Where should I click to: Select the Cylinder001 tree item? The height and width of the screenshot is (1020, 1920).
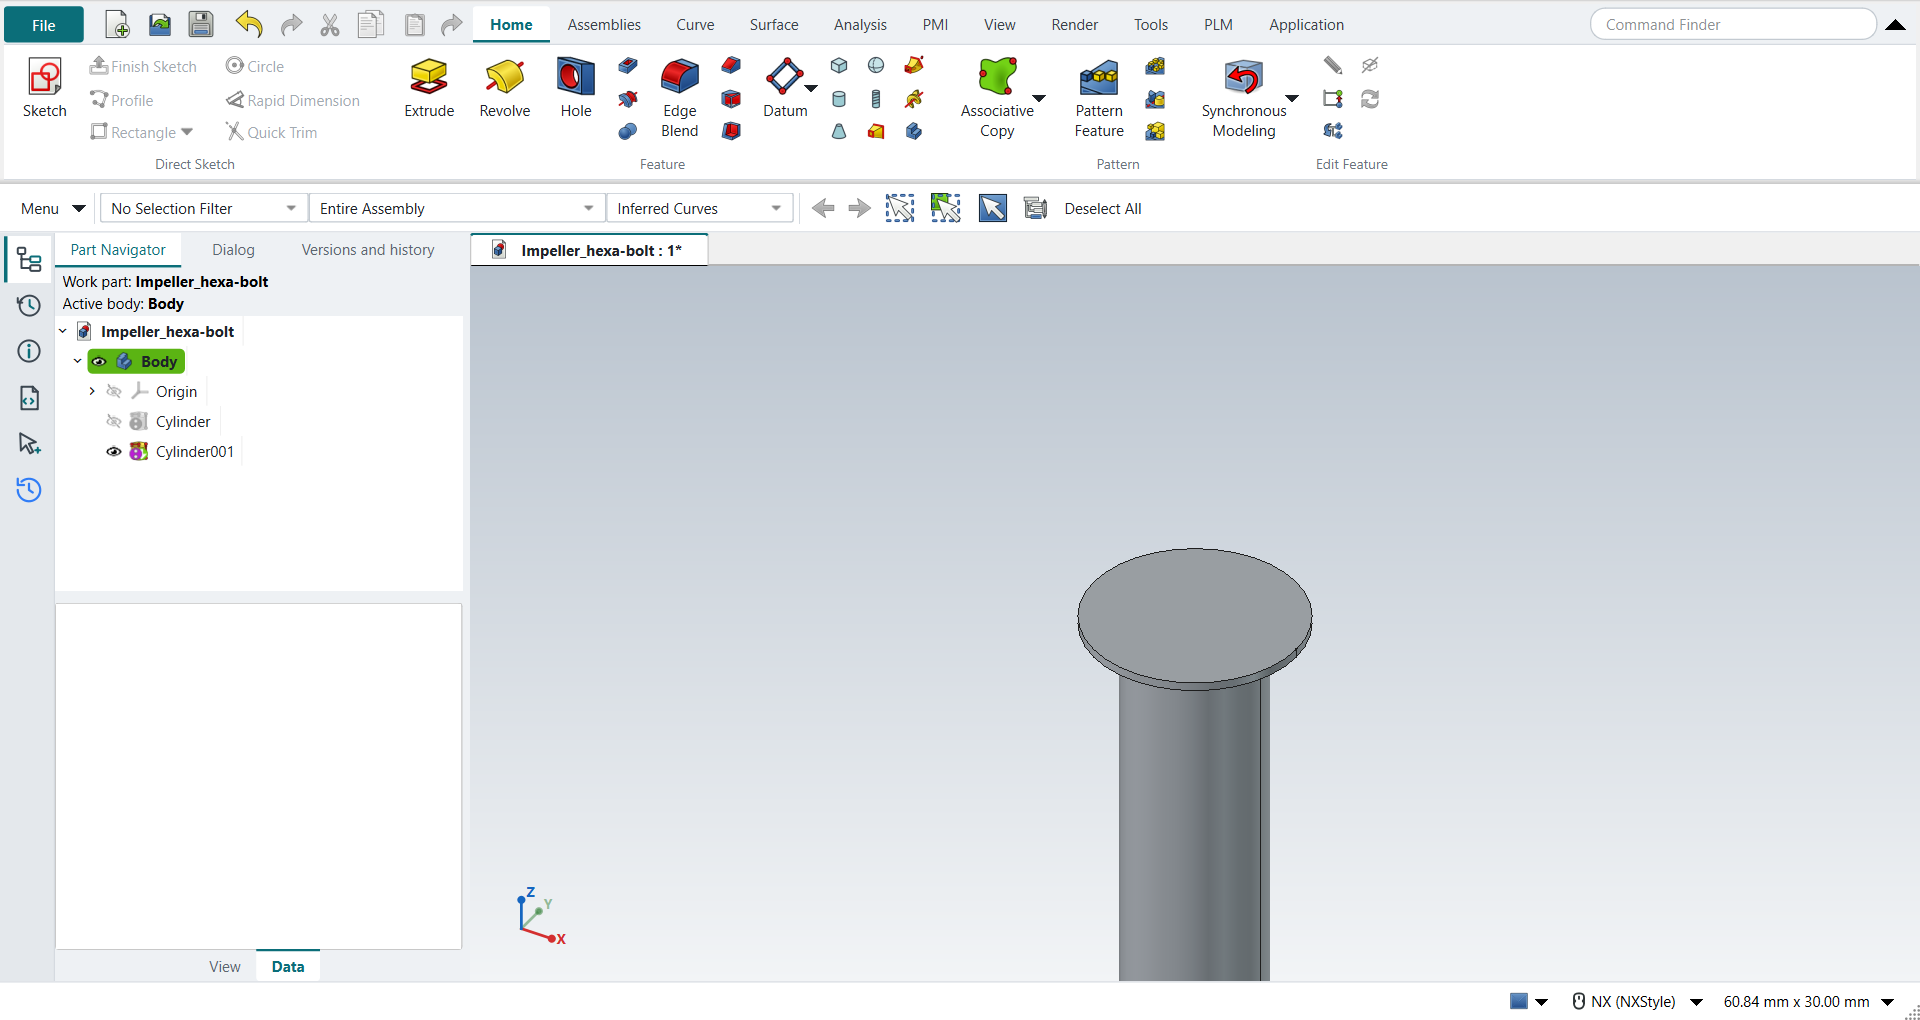tap(194, 452)
